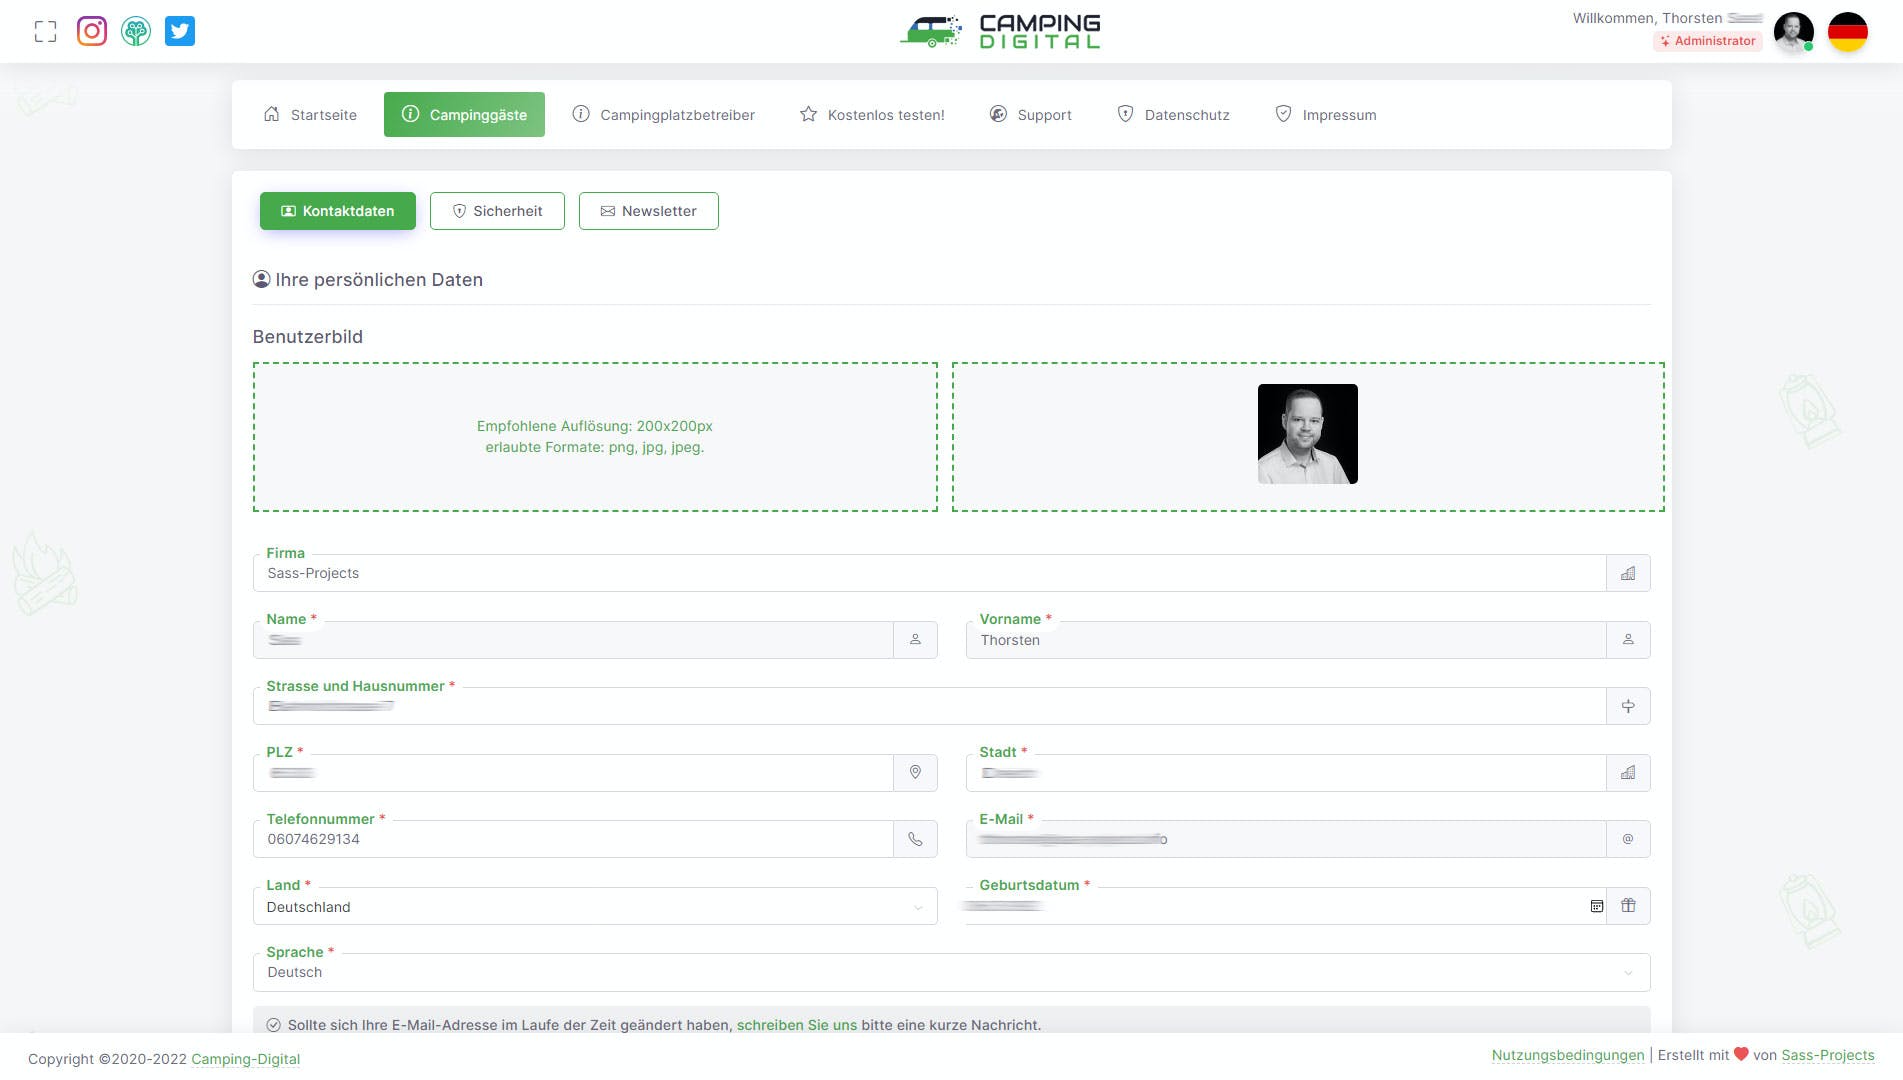Image resolution: width=1903 pixels, height=1080 pixels.
Task: Click the phone icon beside Telefonnummer
Action: point(915,839)
